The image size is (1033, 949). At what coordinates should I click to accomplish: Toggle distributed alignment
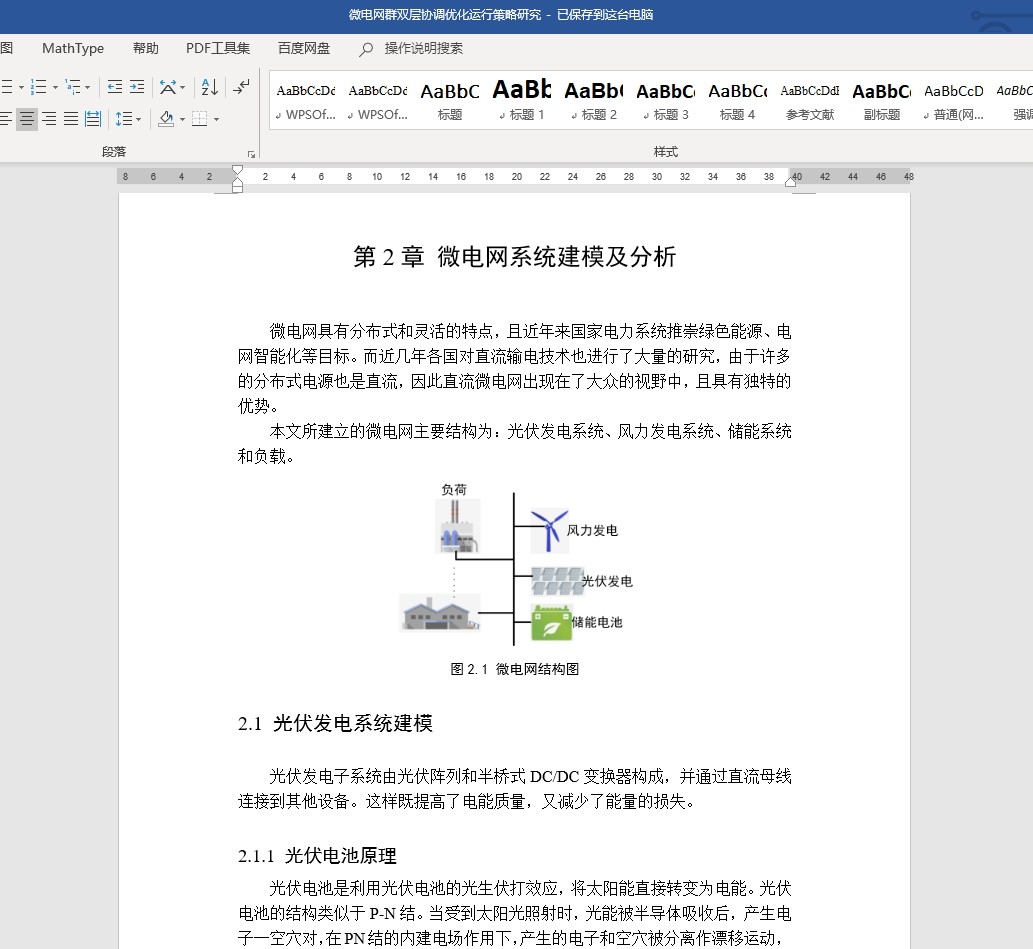pyautogui.click(x=93, y=119)
